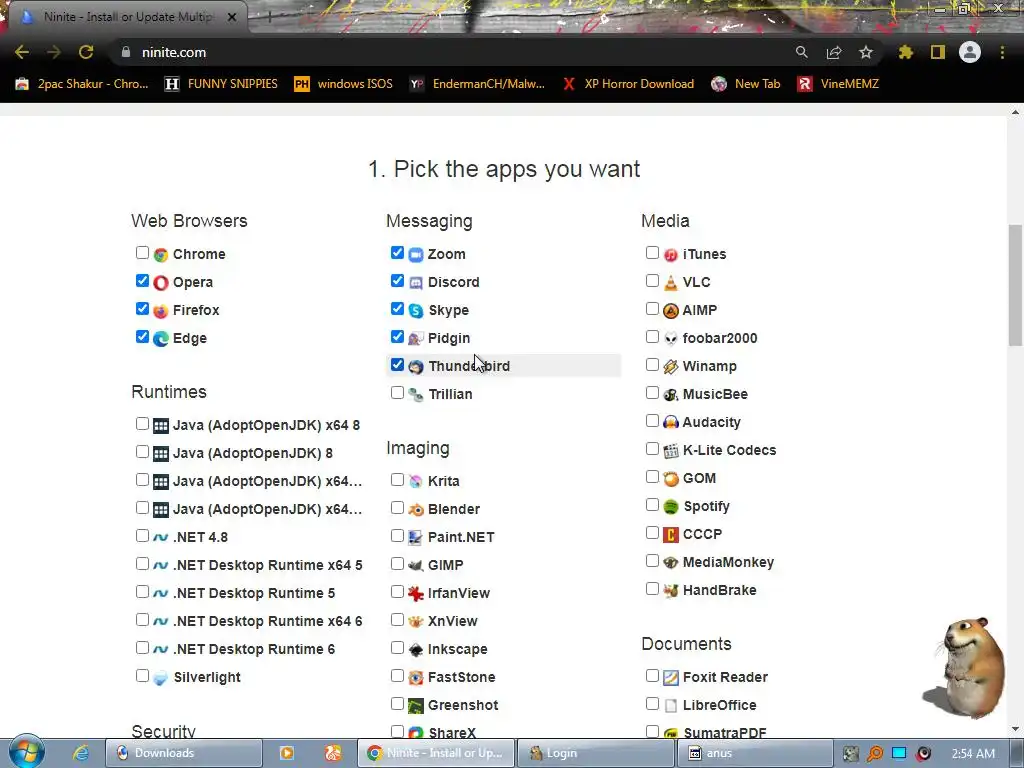Uncheck the Opera checkbox

pyautogui.click(x=142, y=281)
